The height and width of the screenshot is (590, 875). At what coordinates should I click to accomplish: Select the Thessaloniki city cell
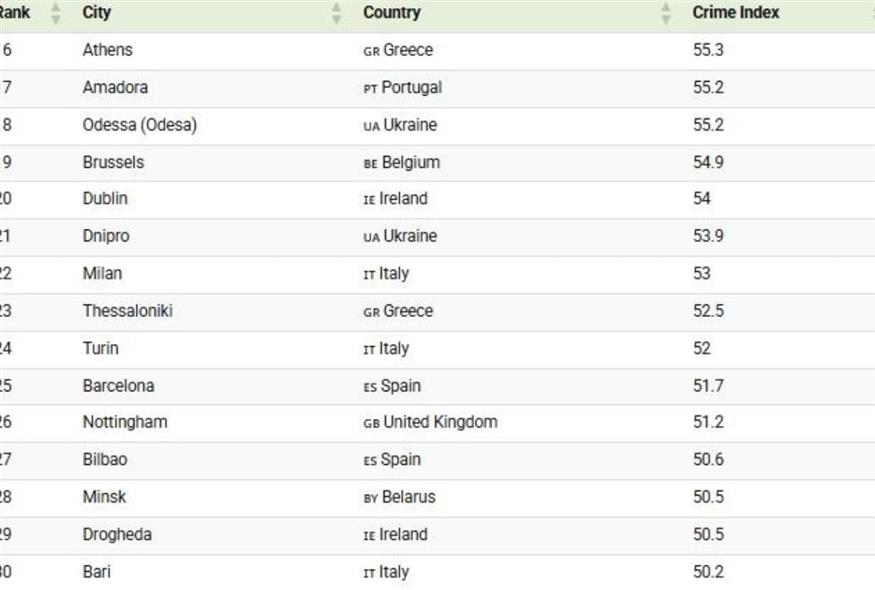click(127, 311)
